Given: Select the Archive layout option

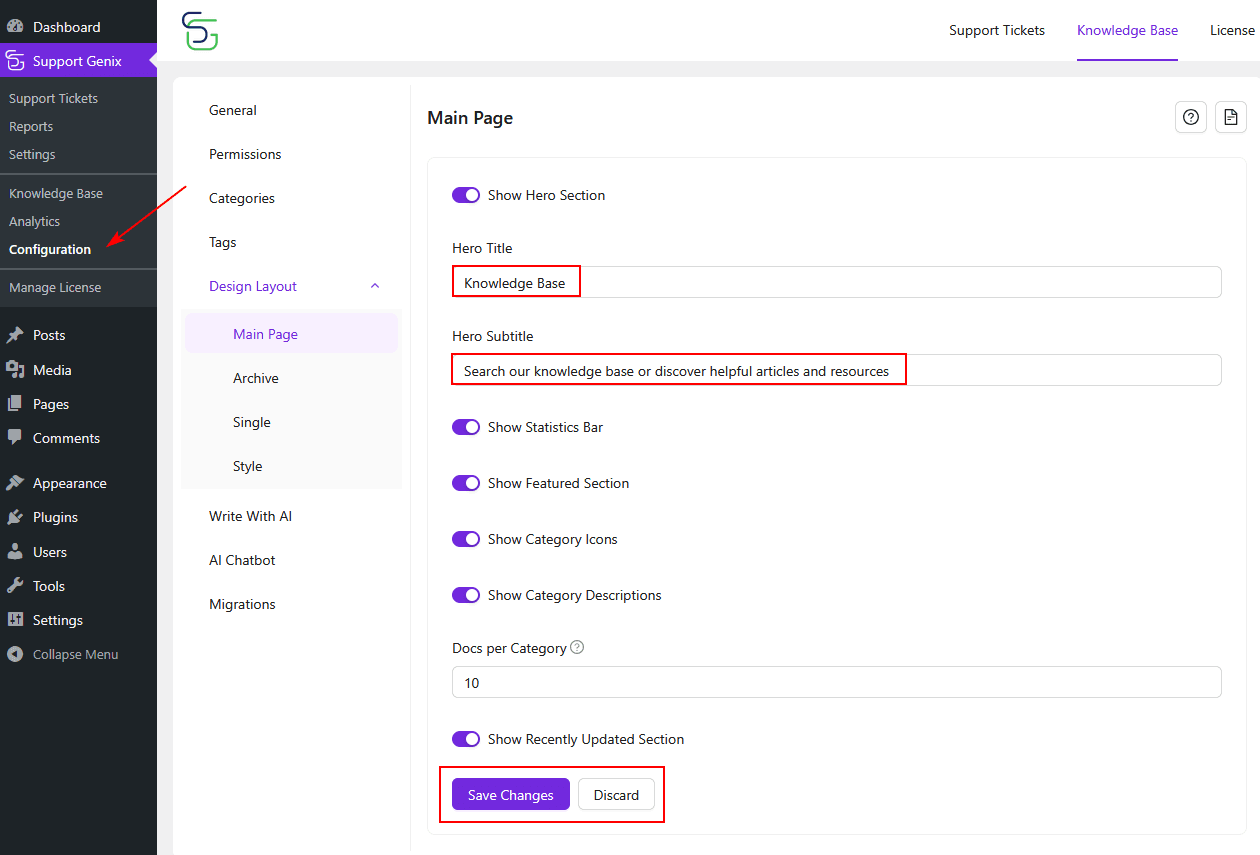Looking at the screenshot, I should pyautogui.click(x=256, y=378).
